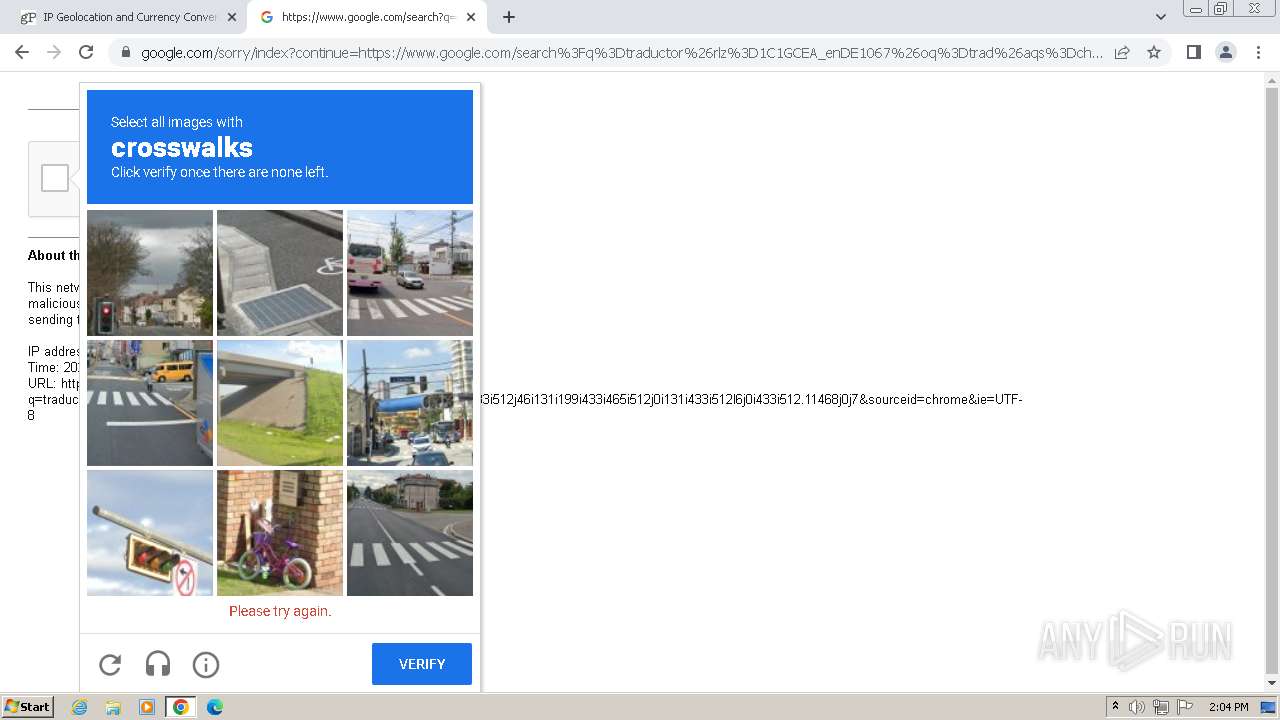Select tile with busy street intersection
Image resolution: width=1280 pixels, height=720 pixels.
(x=410, y=403)
